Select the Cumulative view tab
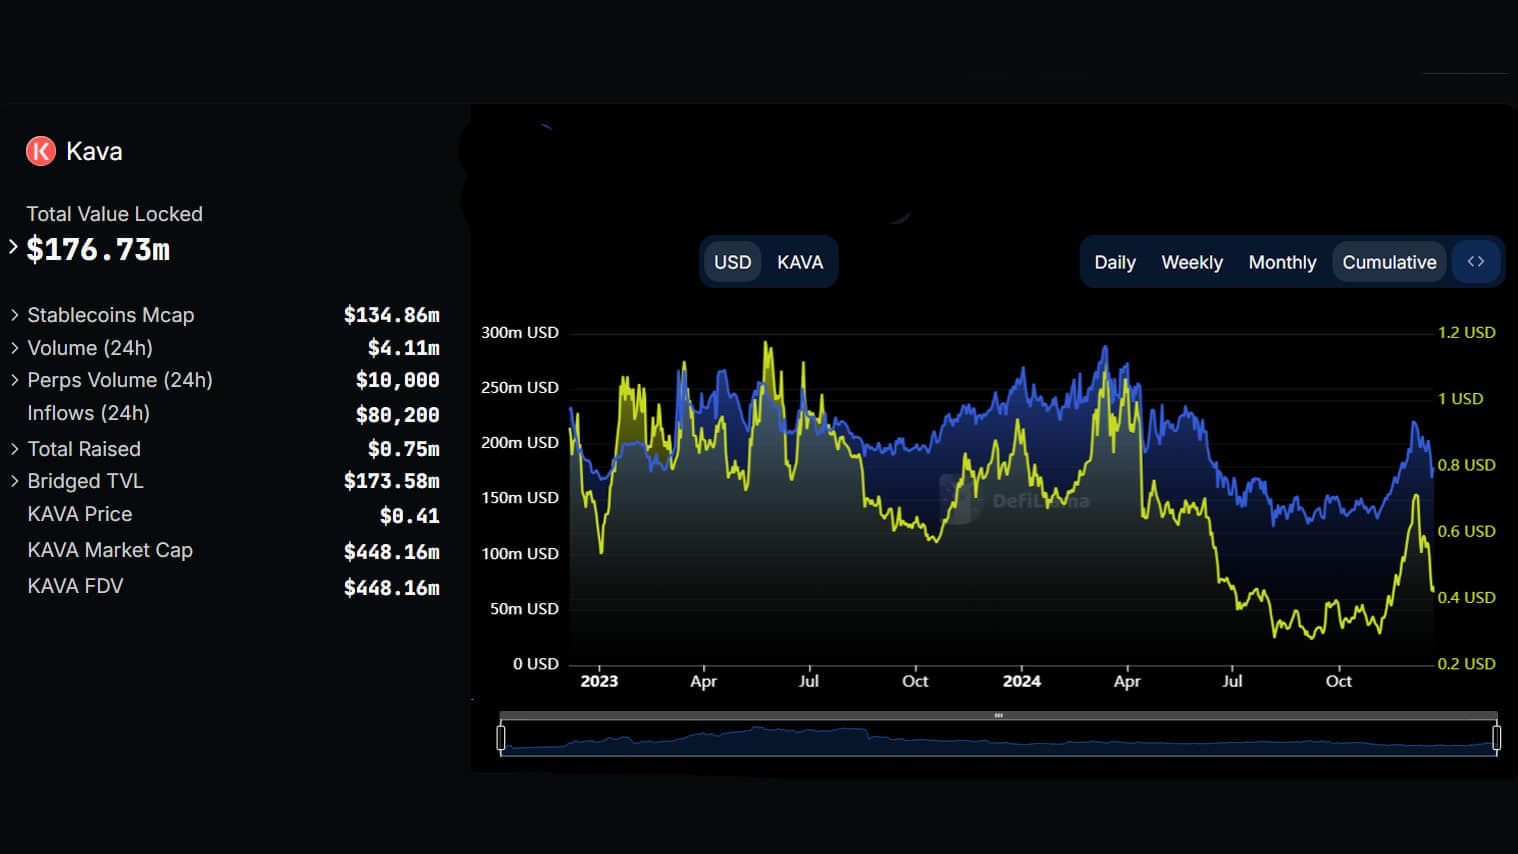 click(1389, 262)
